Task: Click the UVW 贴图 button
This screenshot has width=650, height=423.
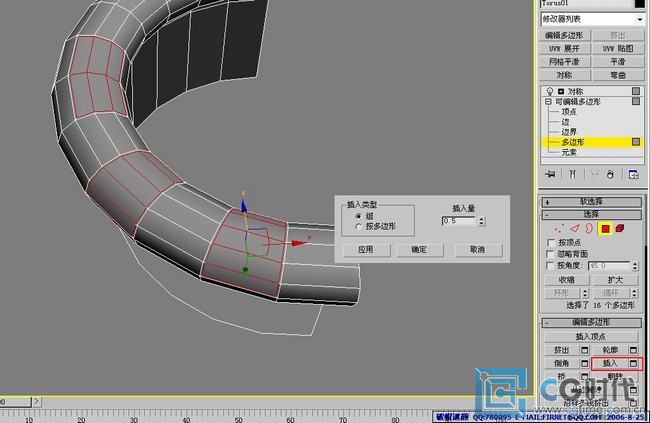Action: tap(618, 49)
